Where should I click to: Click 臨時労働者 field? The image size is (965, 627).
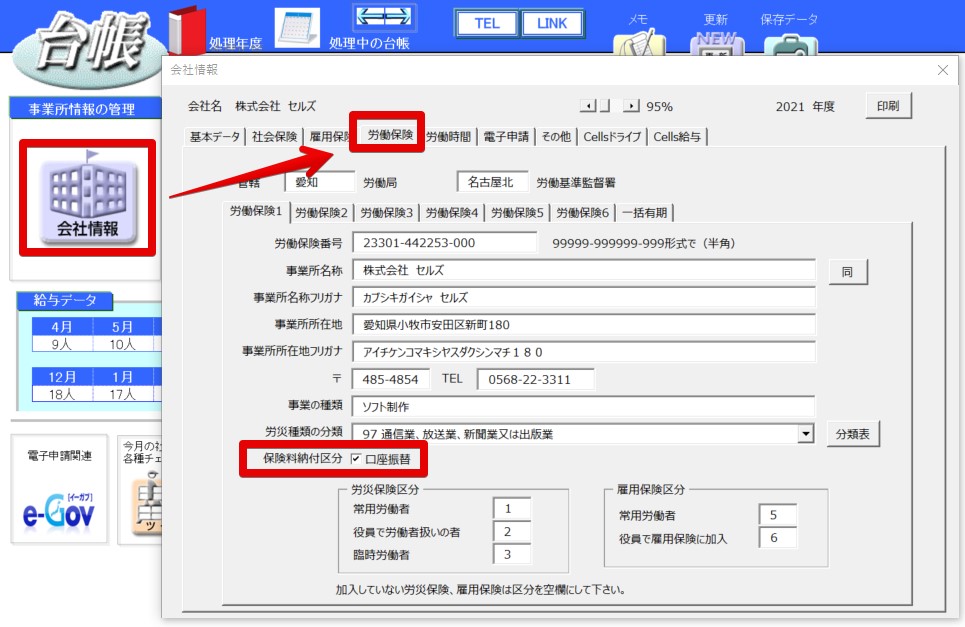tap(512, 554)
